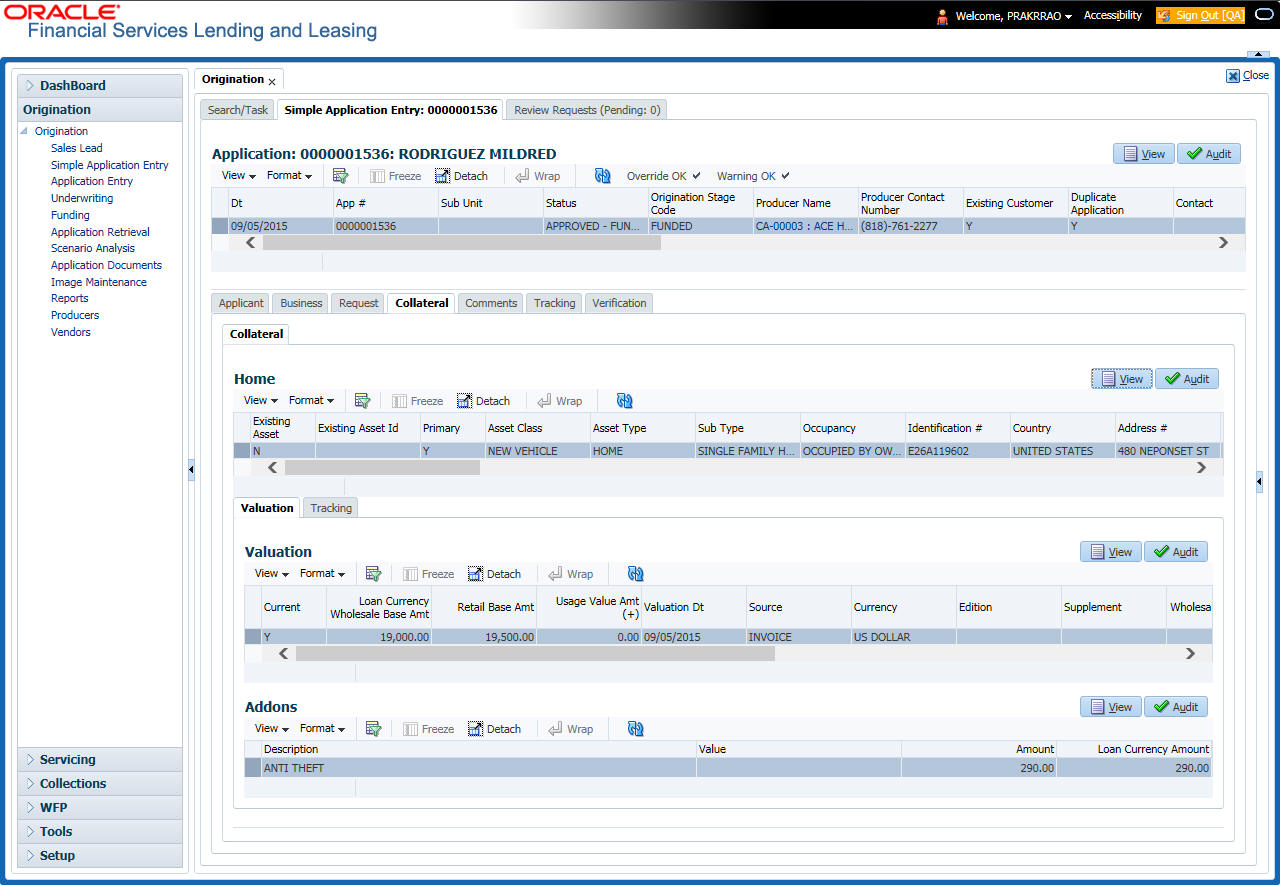Open View menu in Valuation toolbar
The image size is (1280, 885).
point(271,574)
